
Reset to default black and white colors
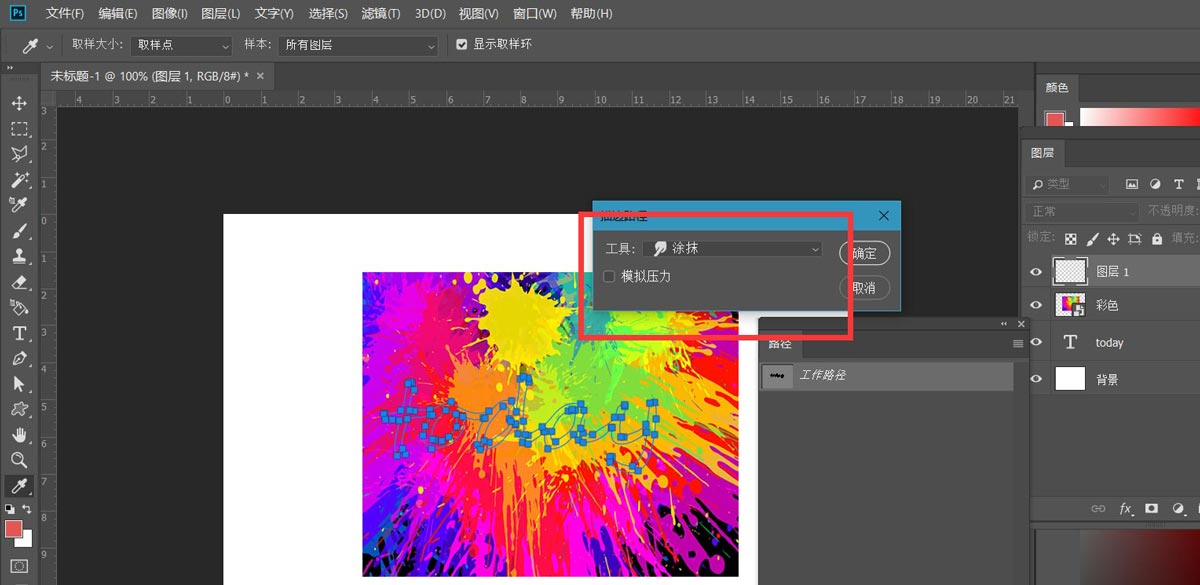coord(9,510)
